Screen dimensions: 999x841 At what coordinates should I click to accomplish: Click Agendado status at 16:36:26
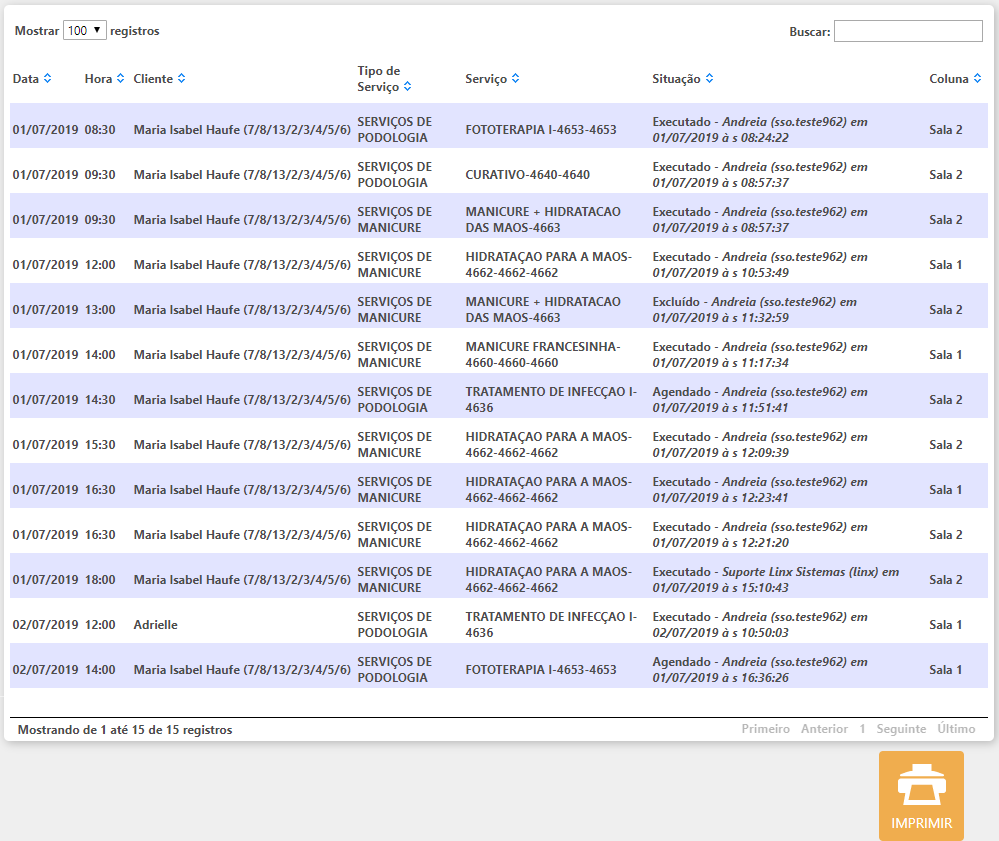pyautogui.click(x=759, y=670)
